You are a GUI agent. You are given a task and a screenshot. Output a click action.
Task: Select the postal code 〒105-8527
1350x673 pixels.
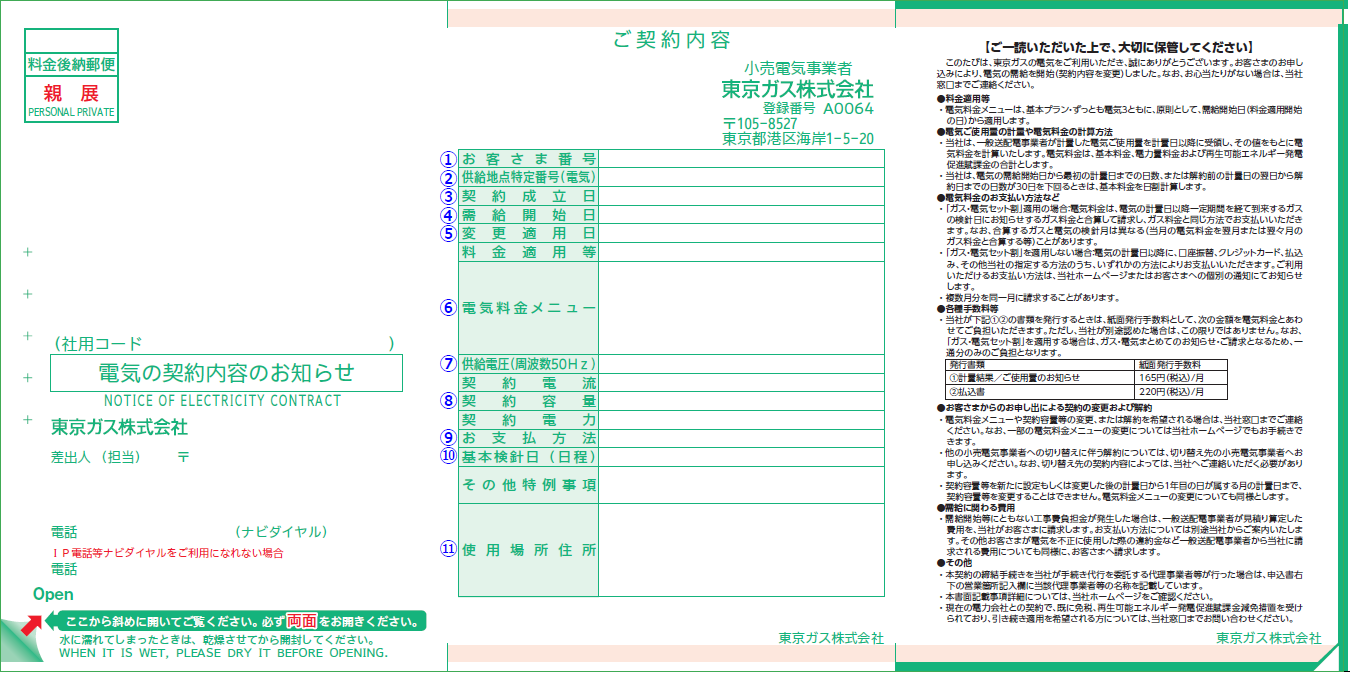point(760,124)
